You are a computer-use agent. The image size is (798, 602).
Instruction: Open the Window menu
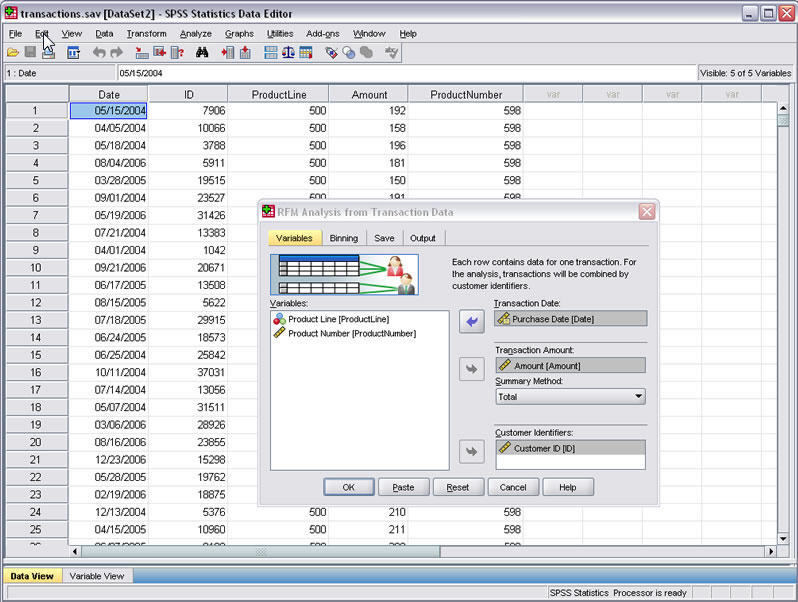point(369,34)
